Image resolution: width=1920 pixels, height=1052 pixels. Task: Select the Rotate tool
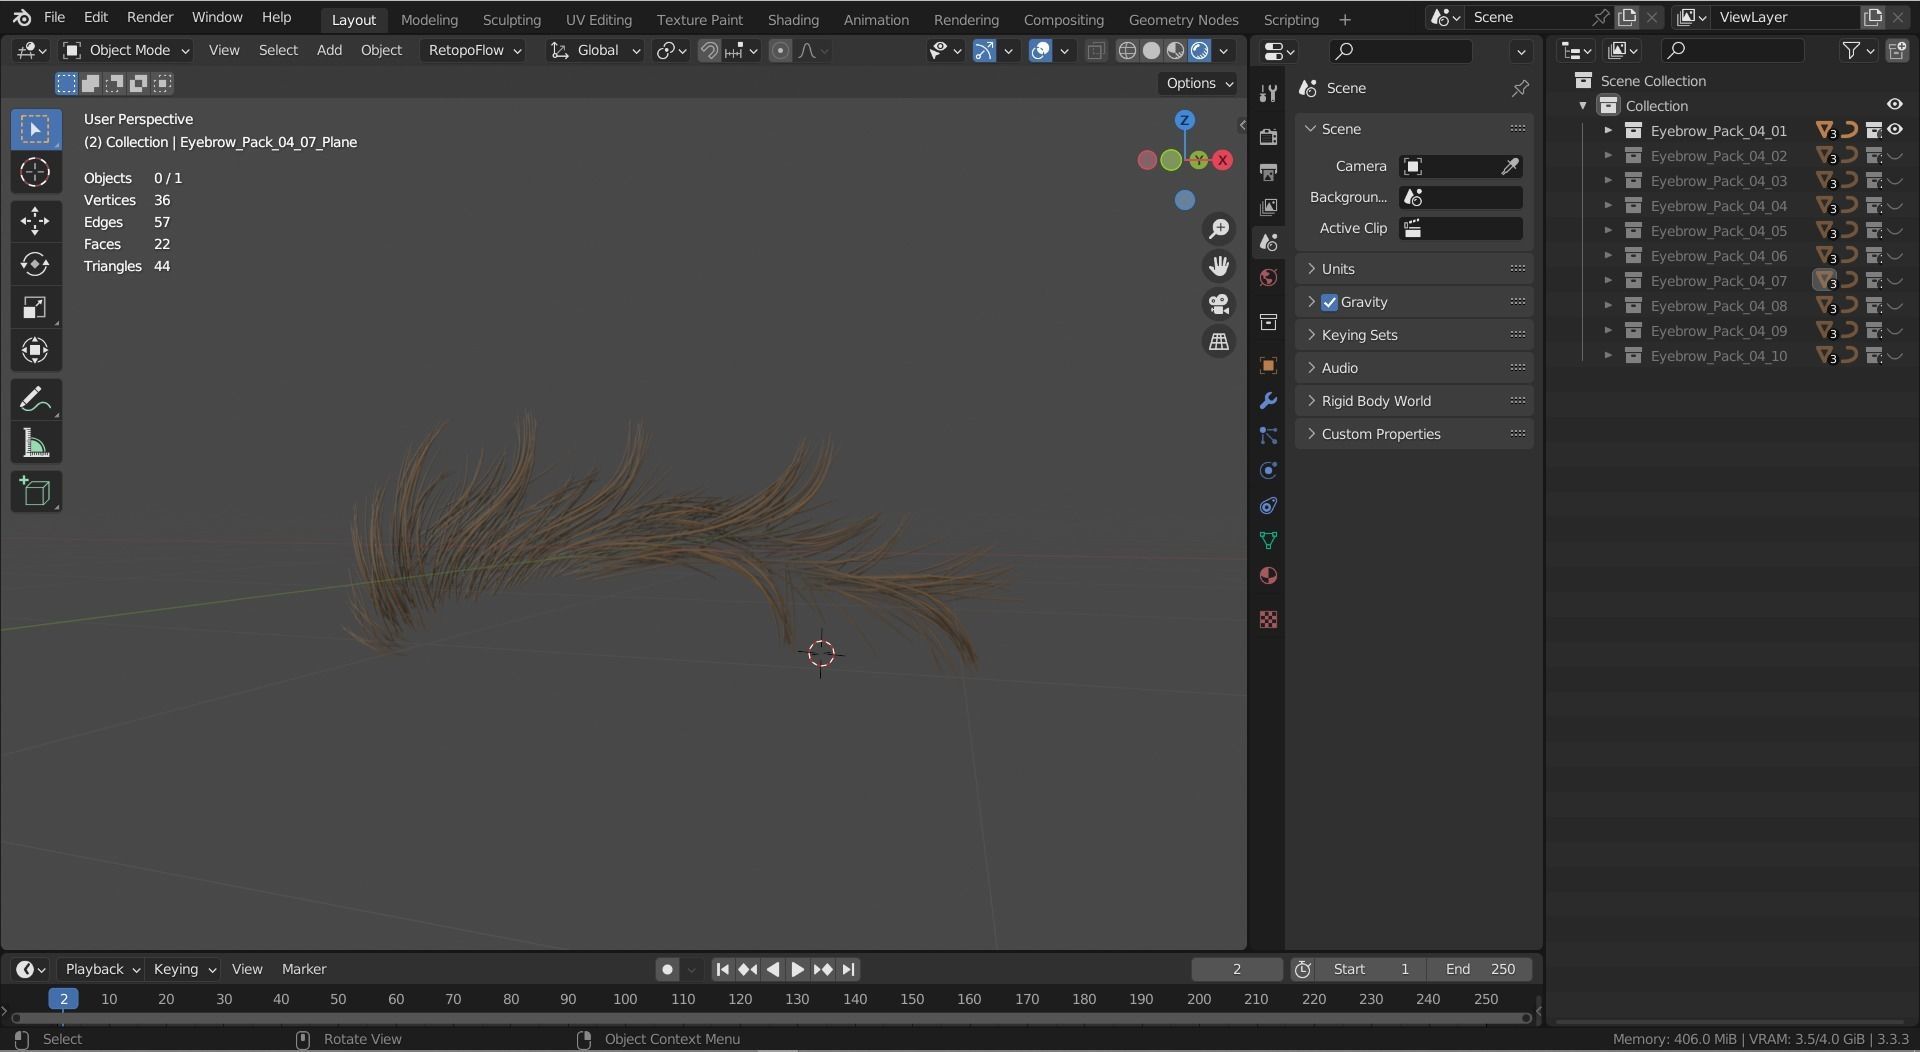[35, 264]
